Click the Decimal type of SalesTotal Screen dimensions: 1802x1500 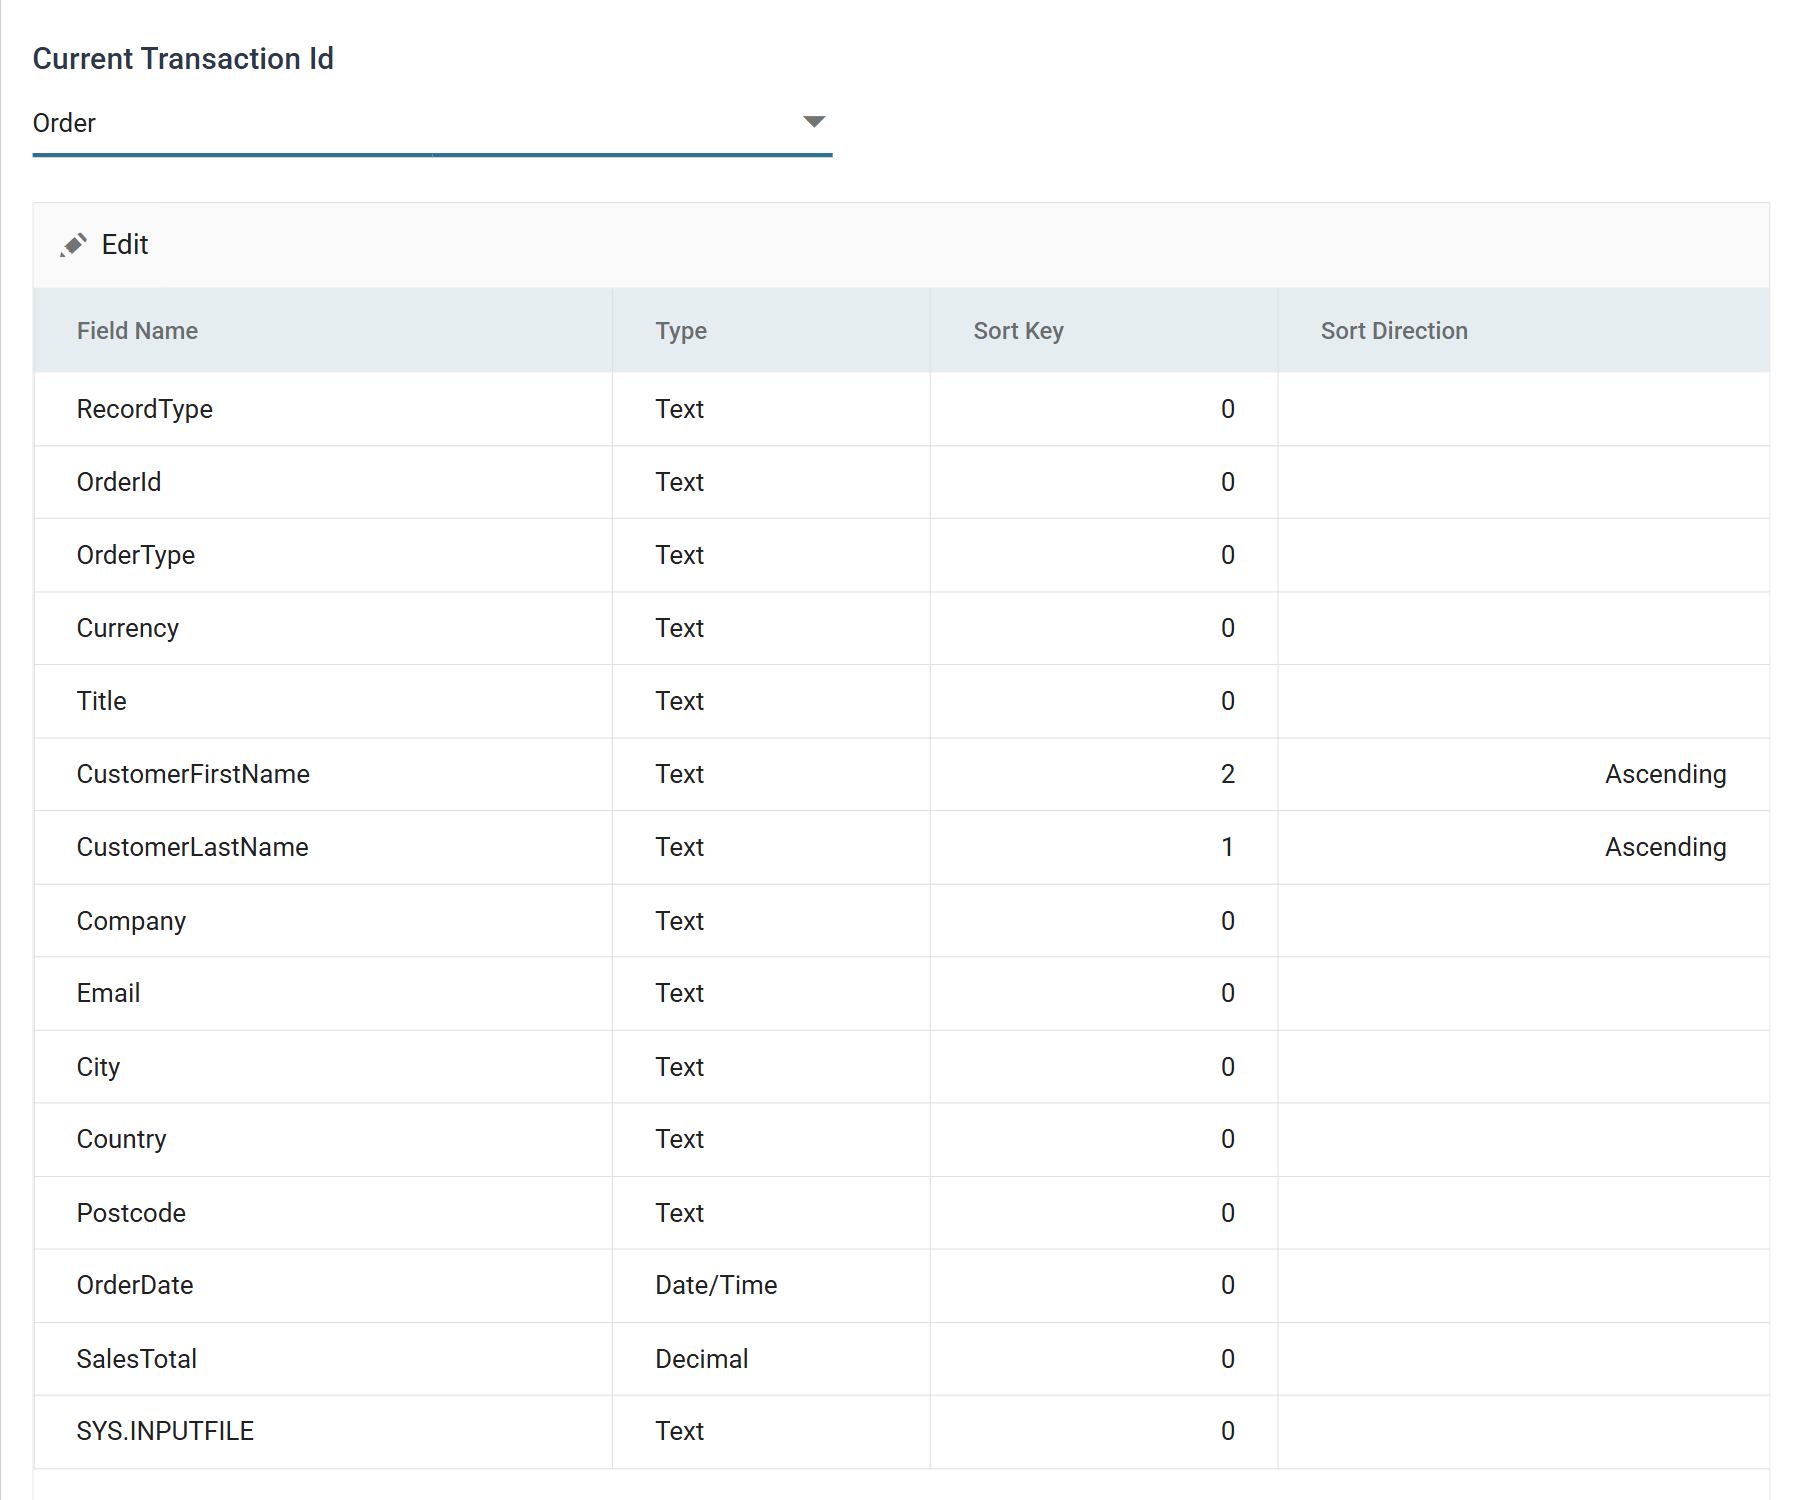(x=702, y=1359)
